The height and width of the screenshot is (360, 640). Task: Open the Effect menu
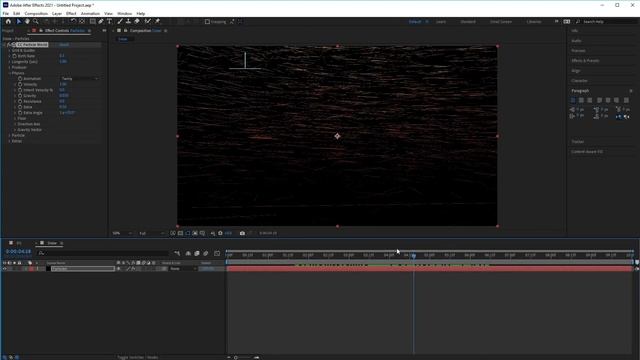point(71,13)
